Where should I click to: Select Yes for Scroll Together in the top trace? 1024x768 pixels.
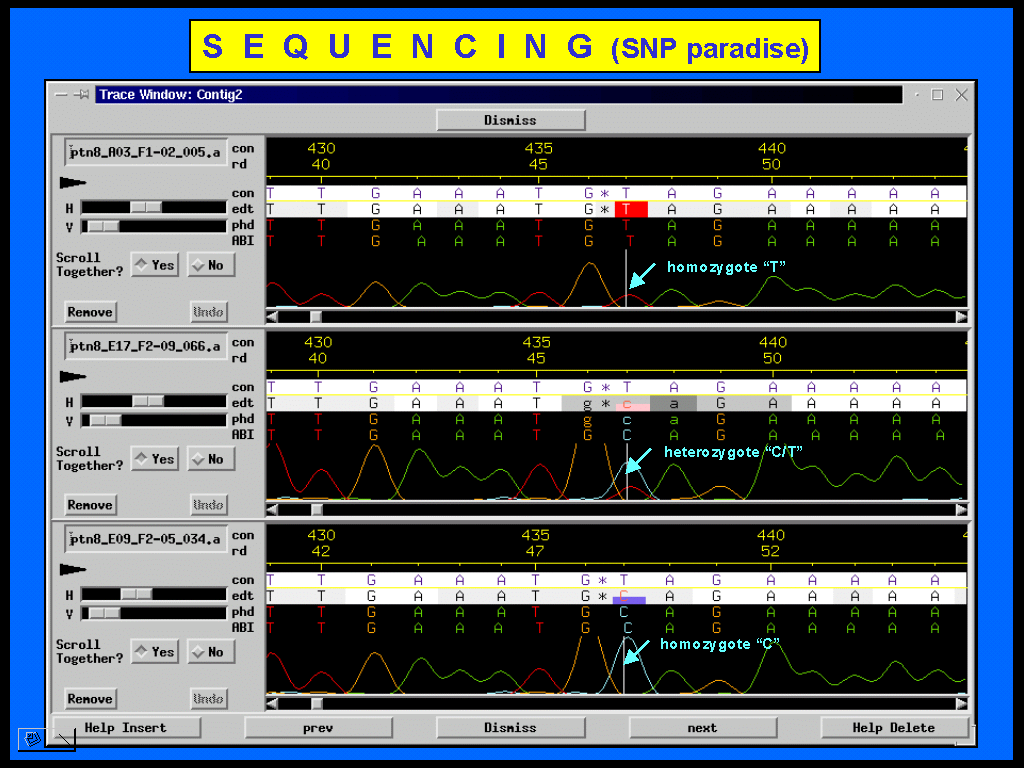coord(154,265)
